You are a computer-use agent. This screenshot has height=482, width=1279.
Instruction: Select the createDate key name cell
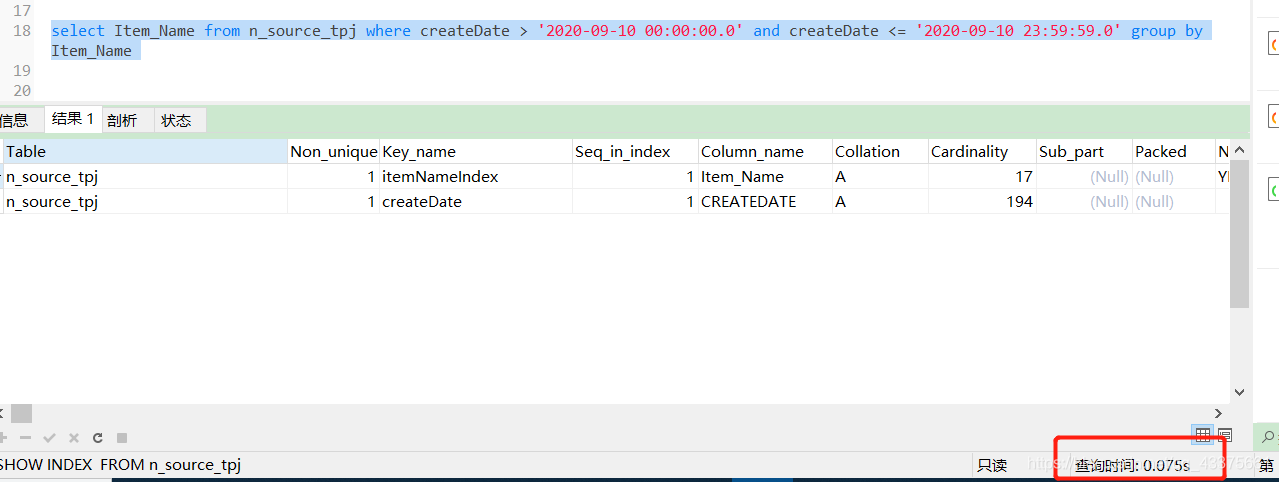tap(476, 201)
